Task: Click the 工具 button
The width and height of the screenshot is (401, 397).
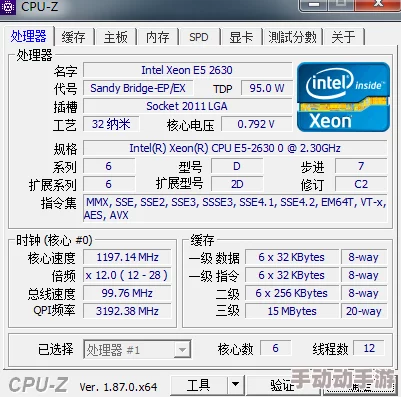Action: point(199,385)
